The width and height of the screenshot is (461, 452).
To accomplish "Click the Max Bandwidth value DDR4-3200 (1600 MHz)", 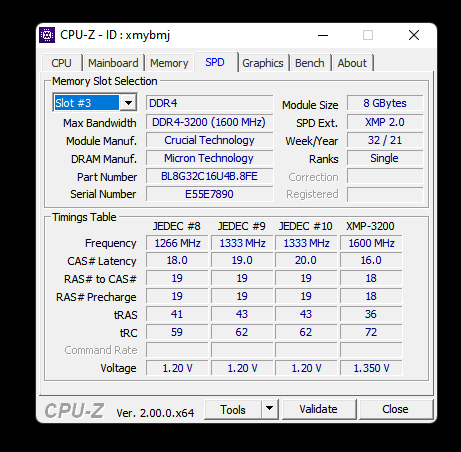I will [209, 122].
